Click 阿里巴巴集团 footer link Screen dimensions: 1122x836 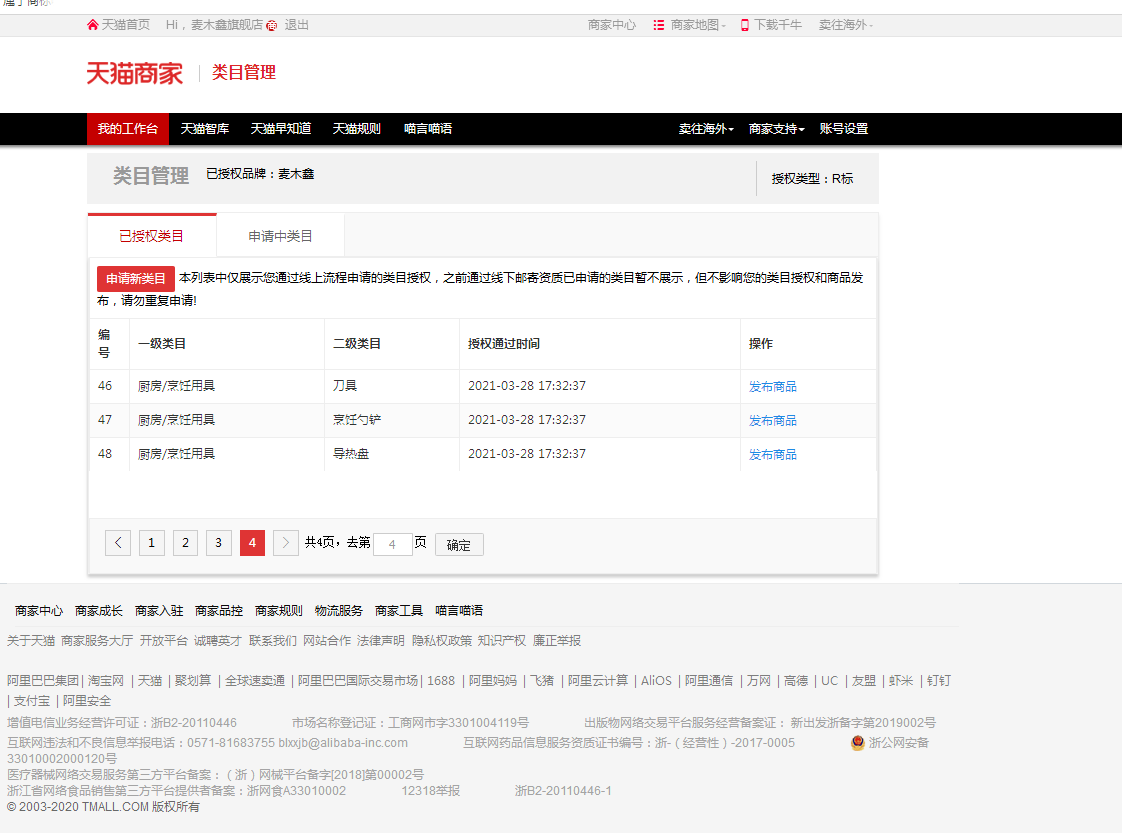43,681
